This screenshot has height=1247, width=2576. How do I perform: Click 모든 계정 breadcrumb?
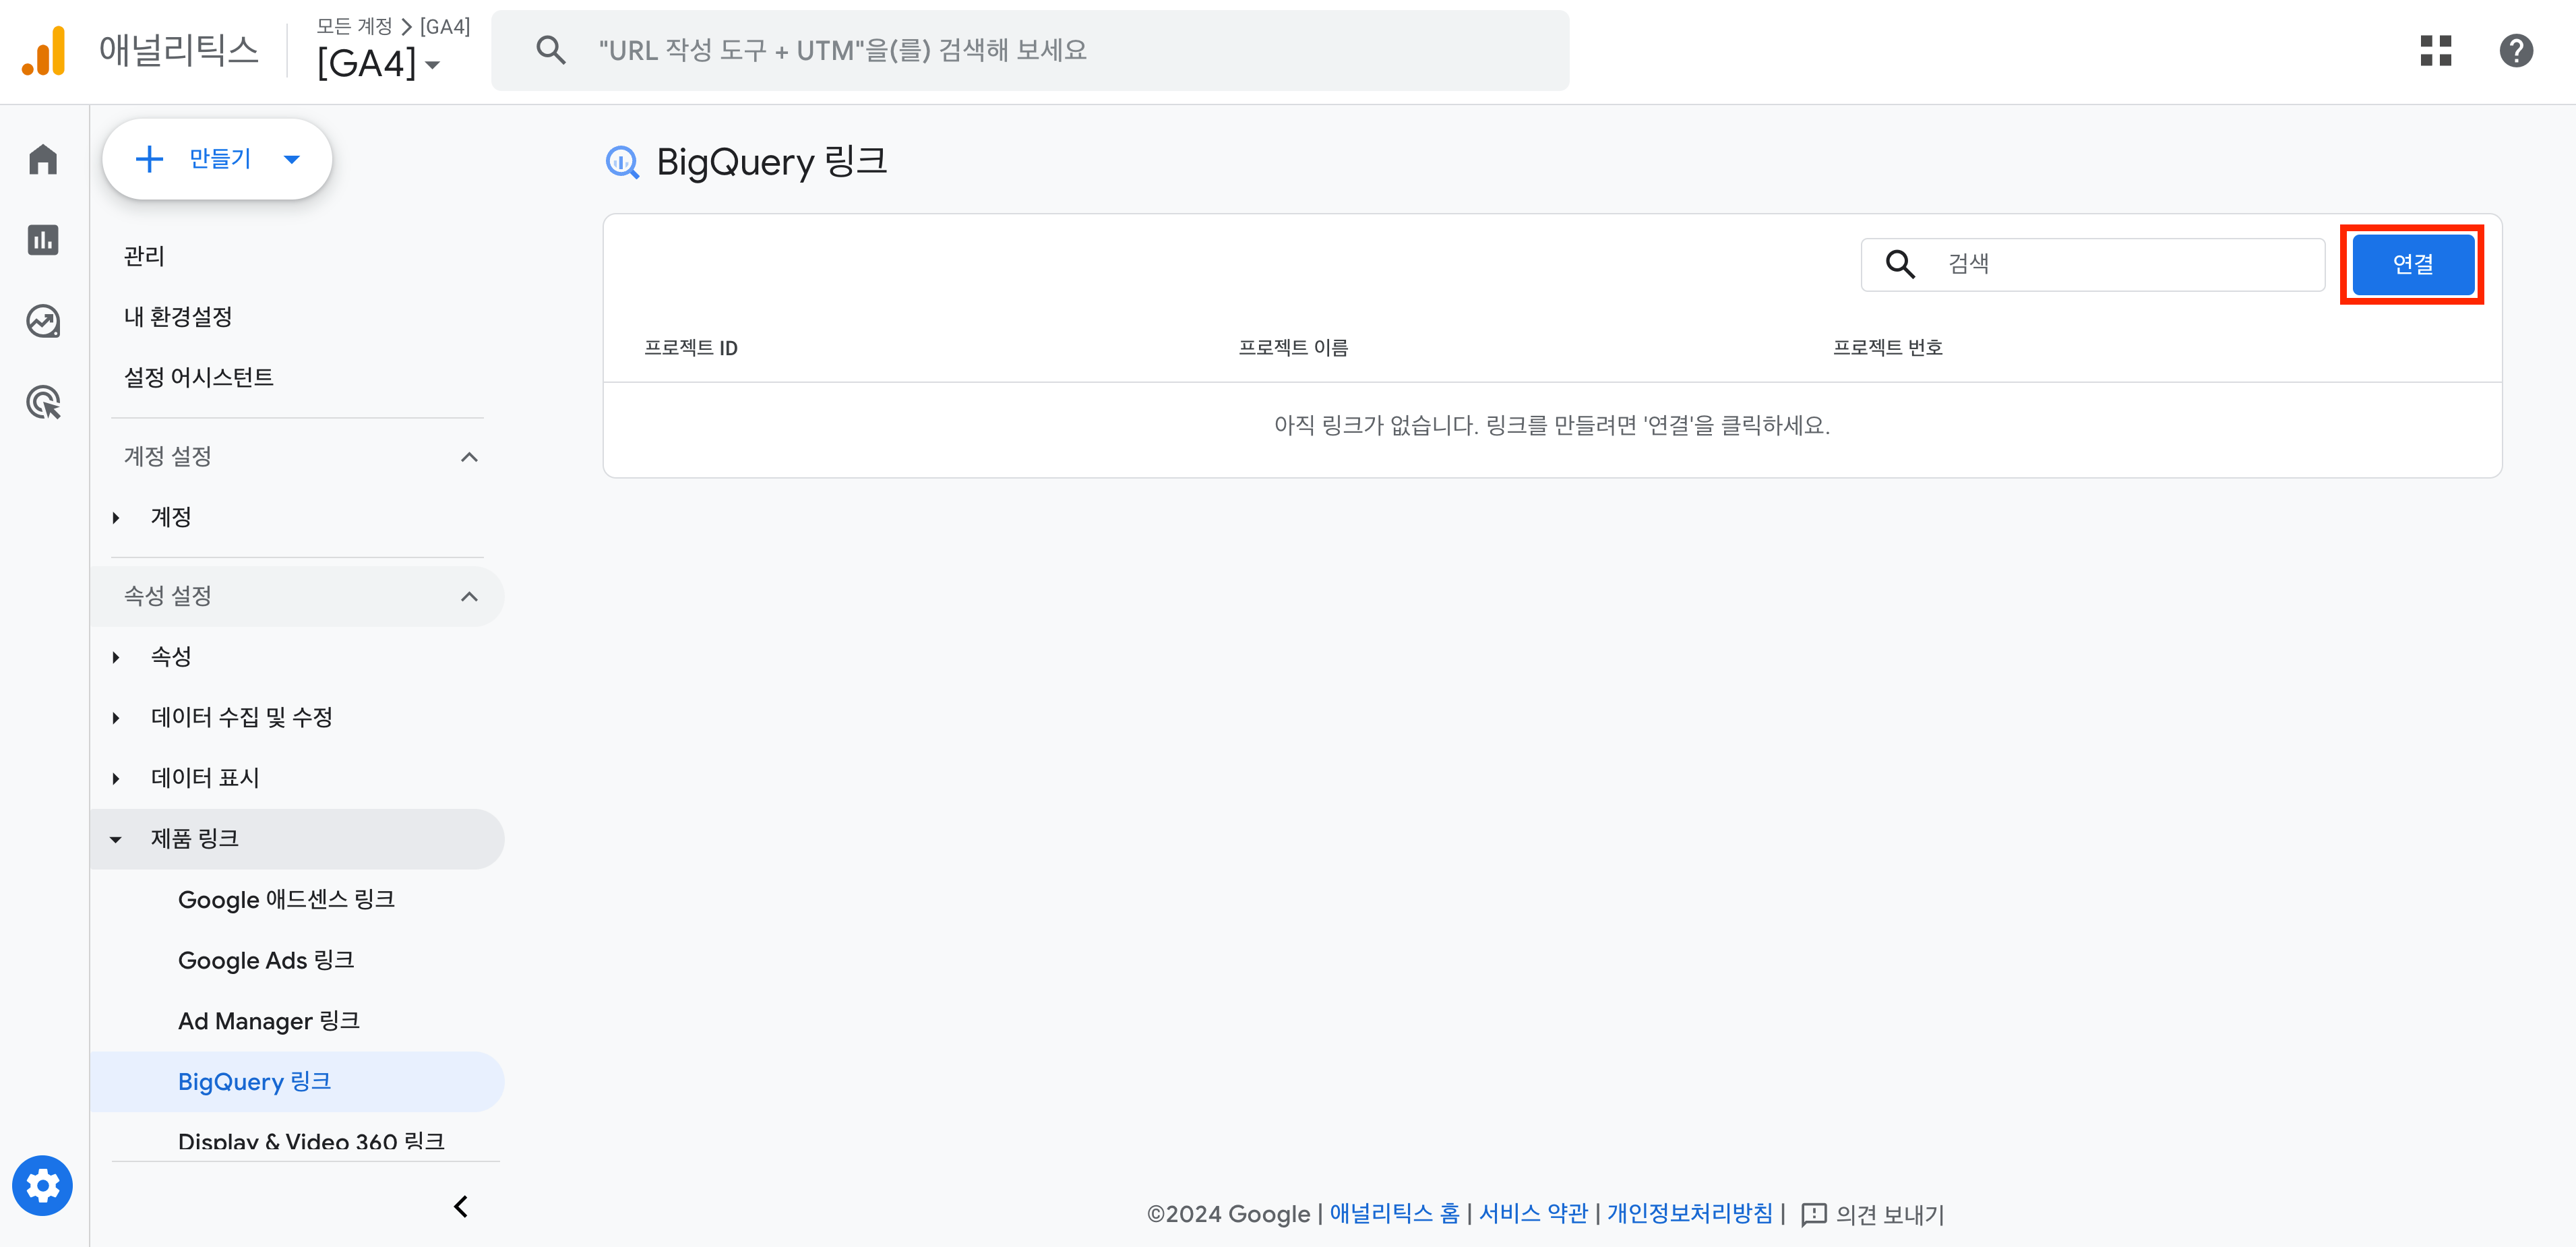point(354,26)
